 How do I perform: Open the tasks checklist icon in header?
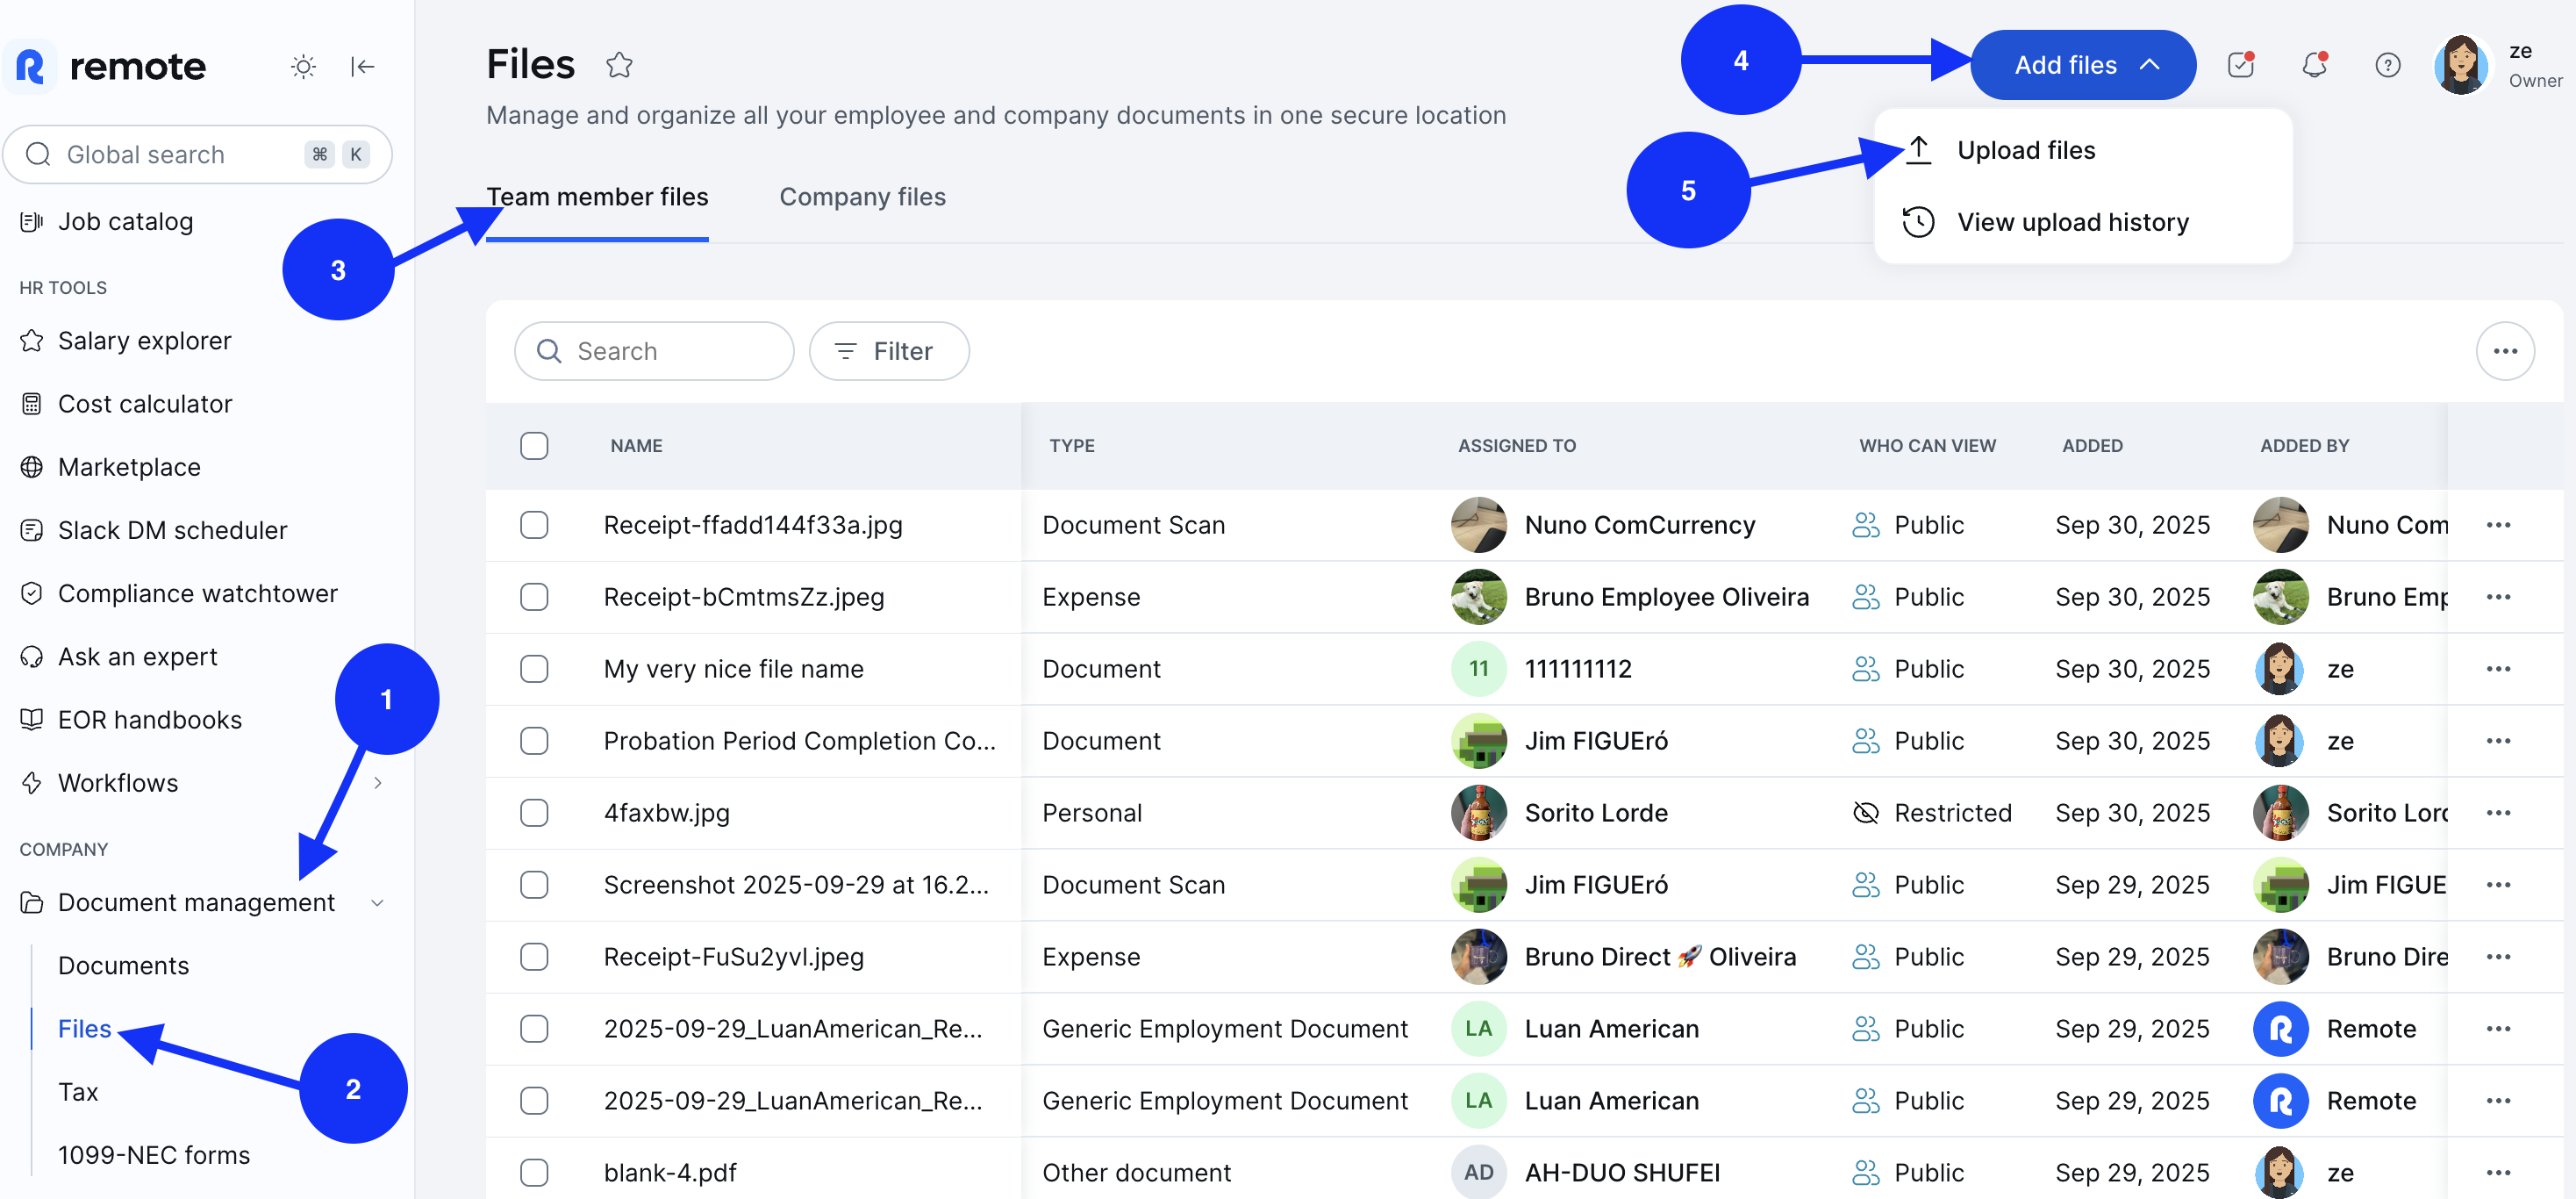(2240, 65)
